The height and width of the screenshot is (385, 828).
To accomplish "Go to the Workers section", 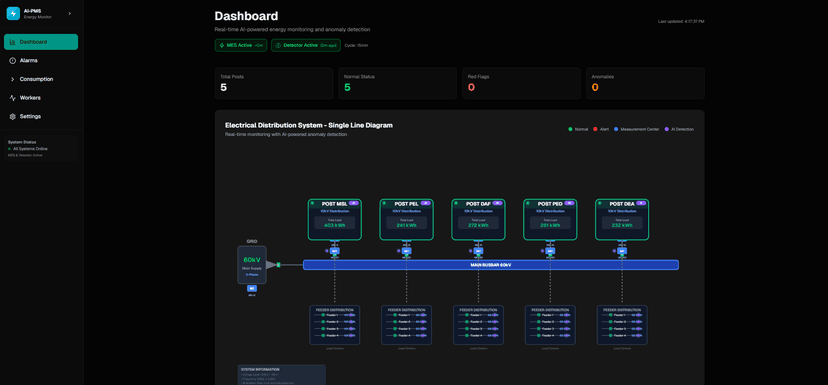I will [x=41, y=98].
